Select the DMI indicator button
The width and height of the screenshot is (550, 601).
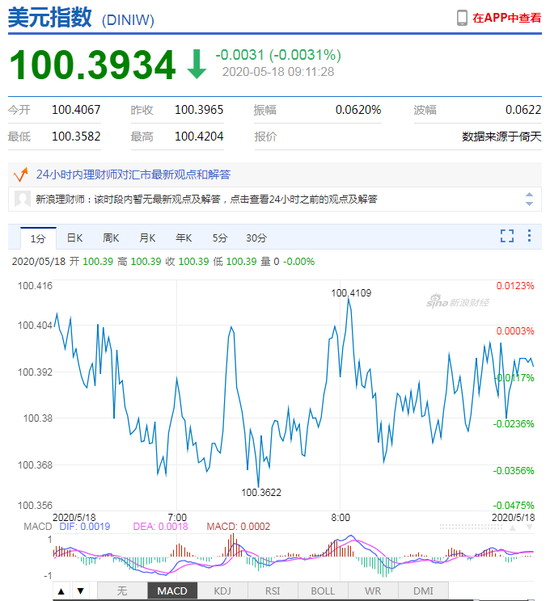pos(424,591)
